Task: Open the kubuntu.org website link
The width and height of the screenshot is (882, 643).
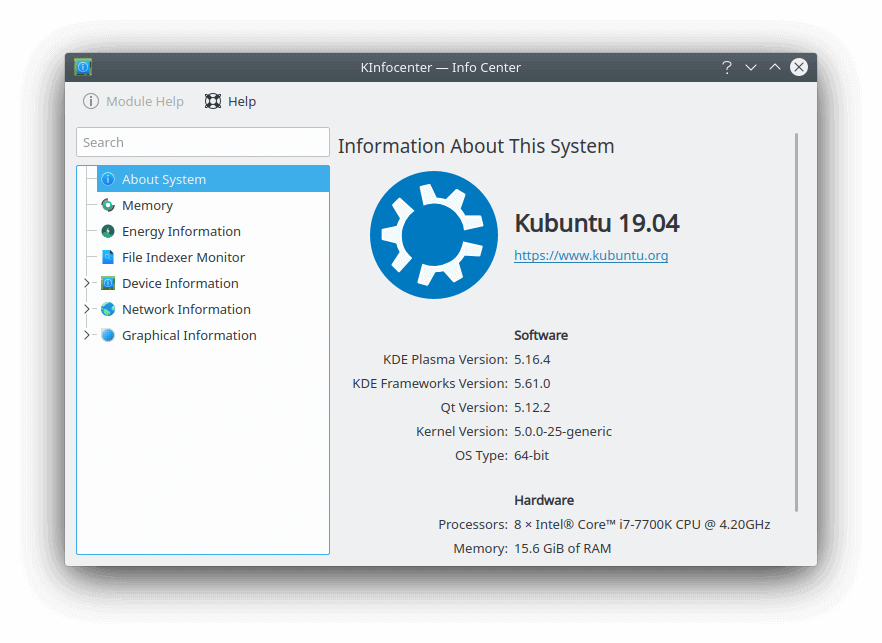Action: (590, 255)
